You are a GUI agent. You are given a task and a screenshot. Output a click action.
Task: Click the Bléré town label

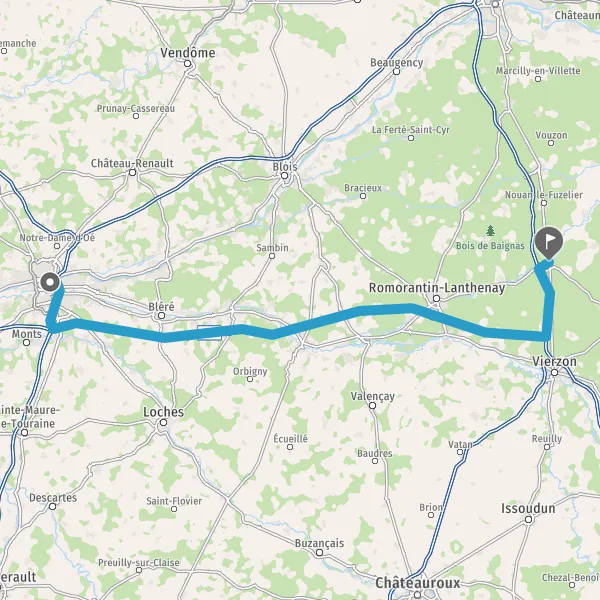click(x=161, y=307)
